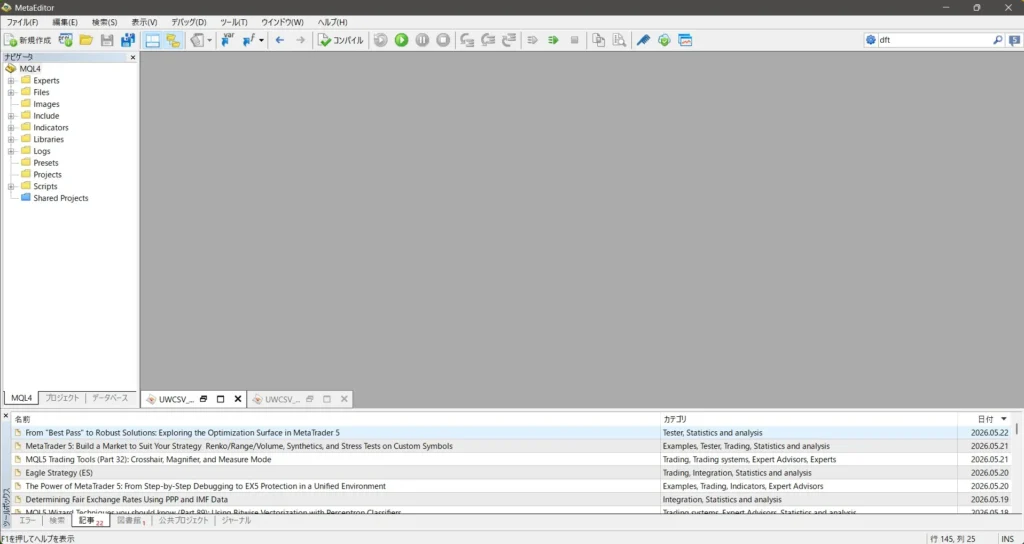Click the stop debugging icon

point(443,40)
